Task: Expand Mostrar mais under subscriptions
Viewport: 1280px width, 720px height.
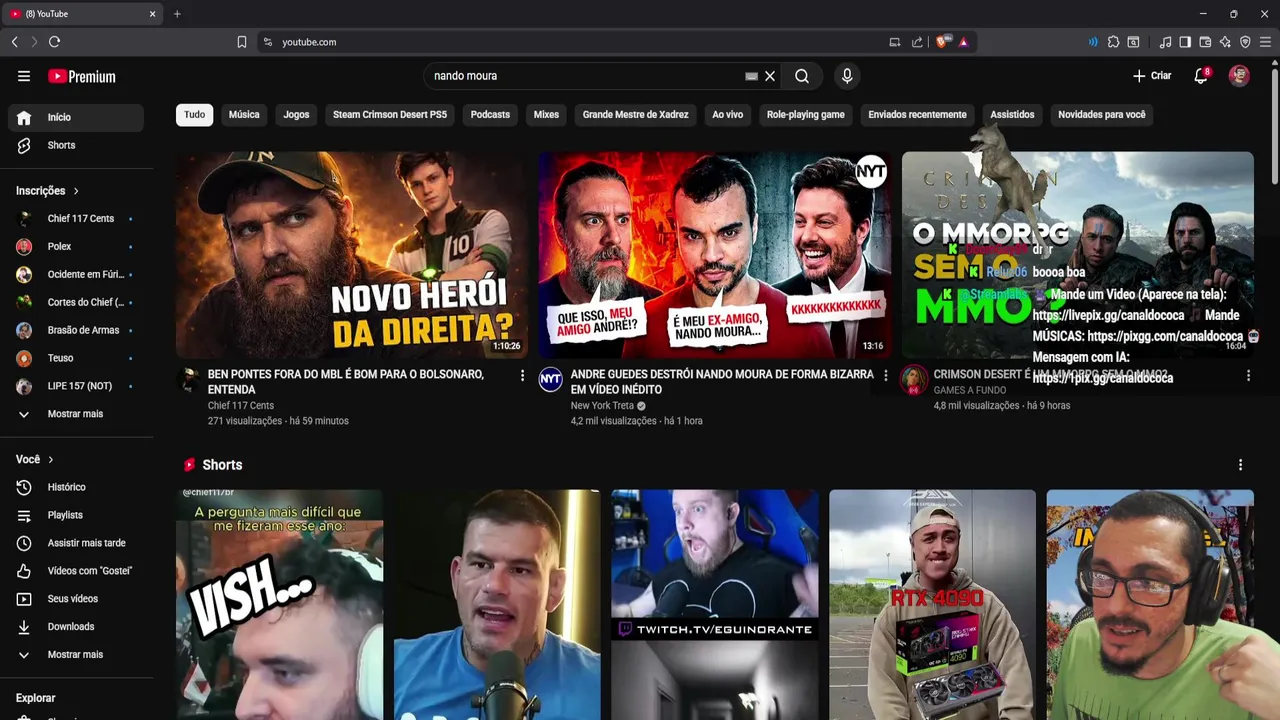Action: pyautogui.click(x=76, y=414)
